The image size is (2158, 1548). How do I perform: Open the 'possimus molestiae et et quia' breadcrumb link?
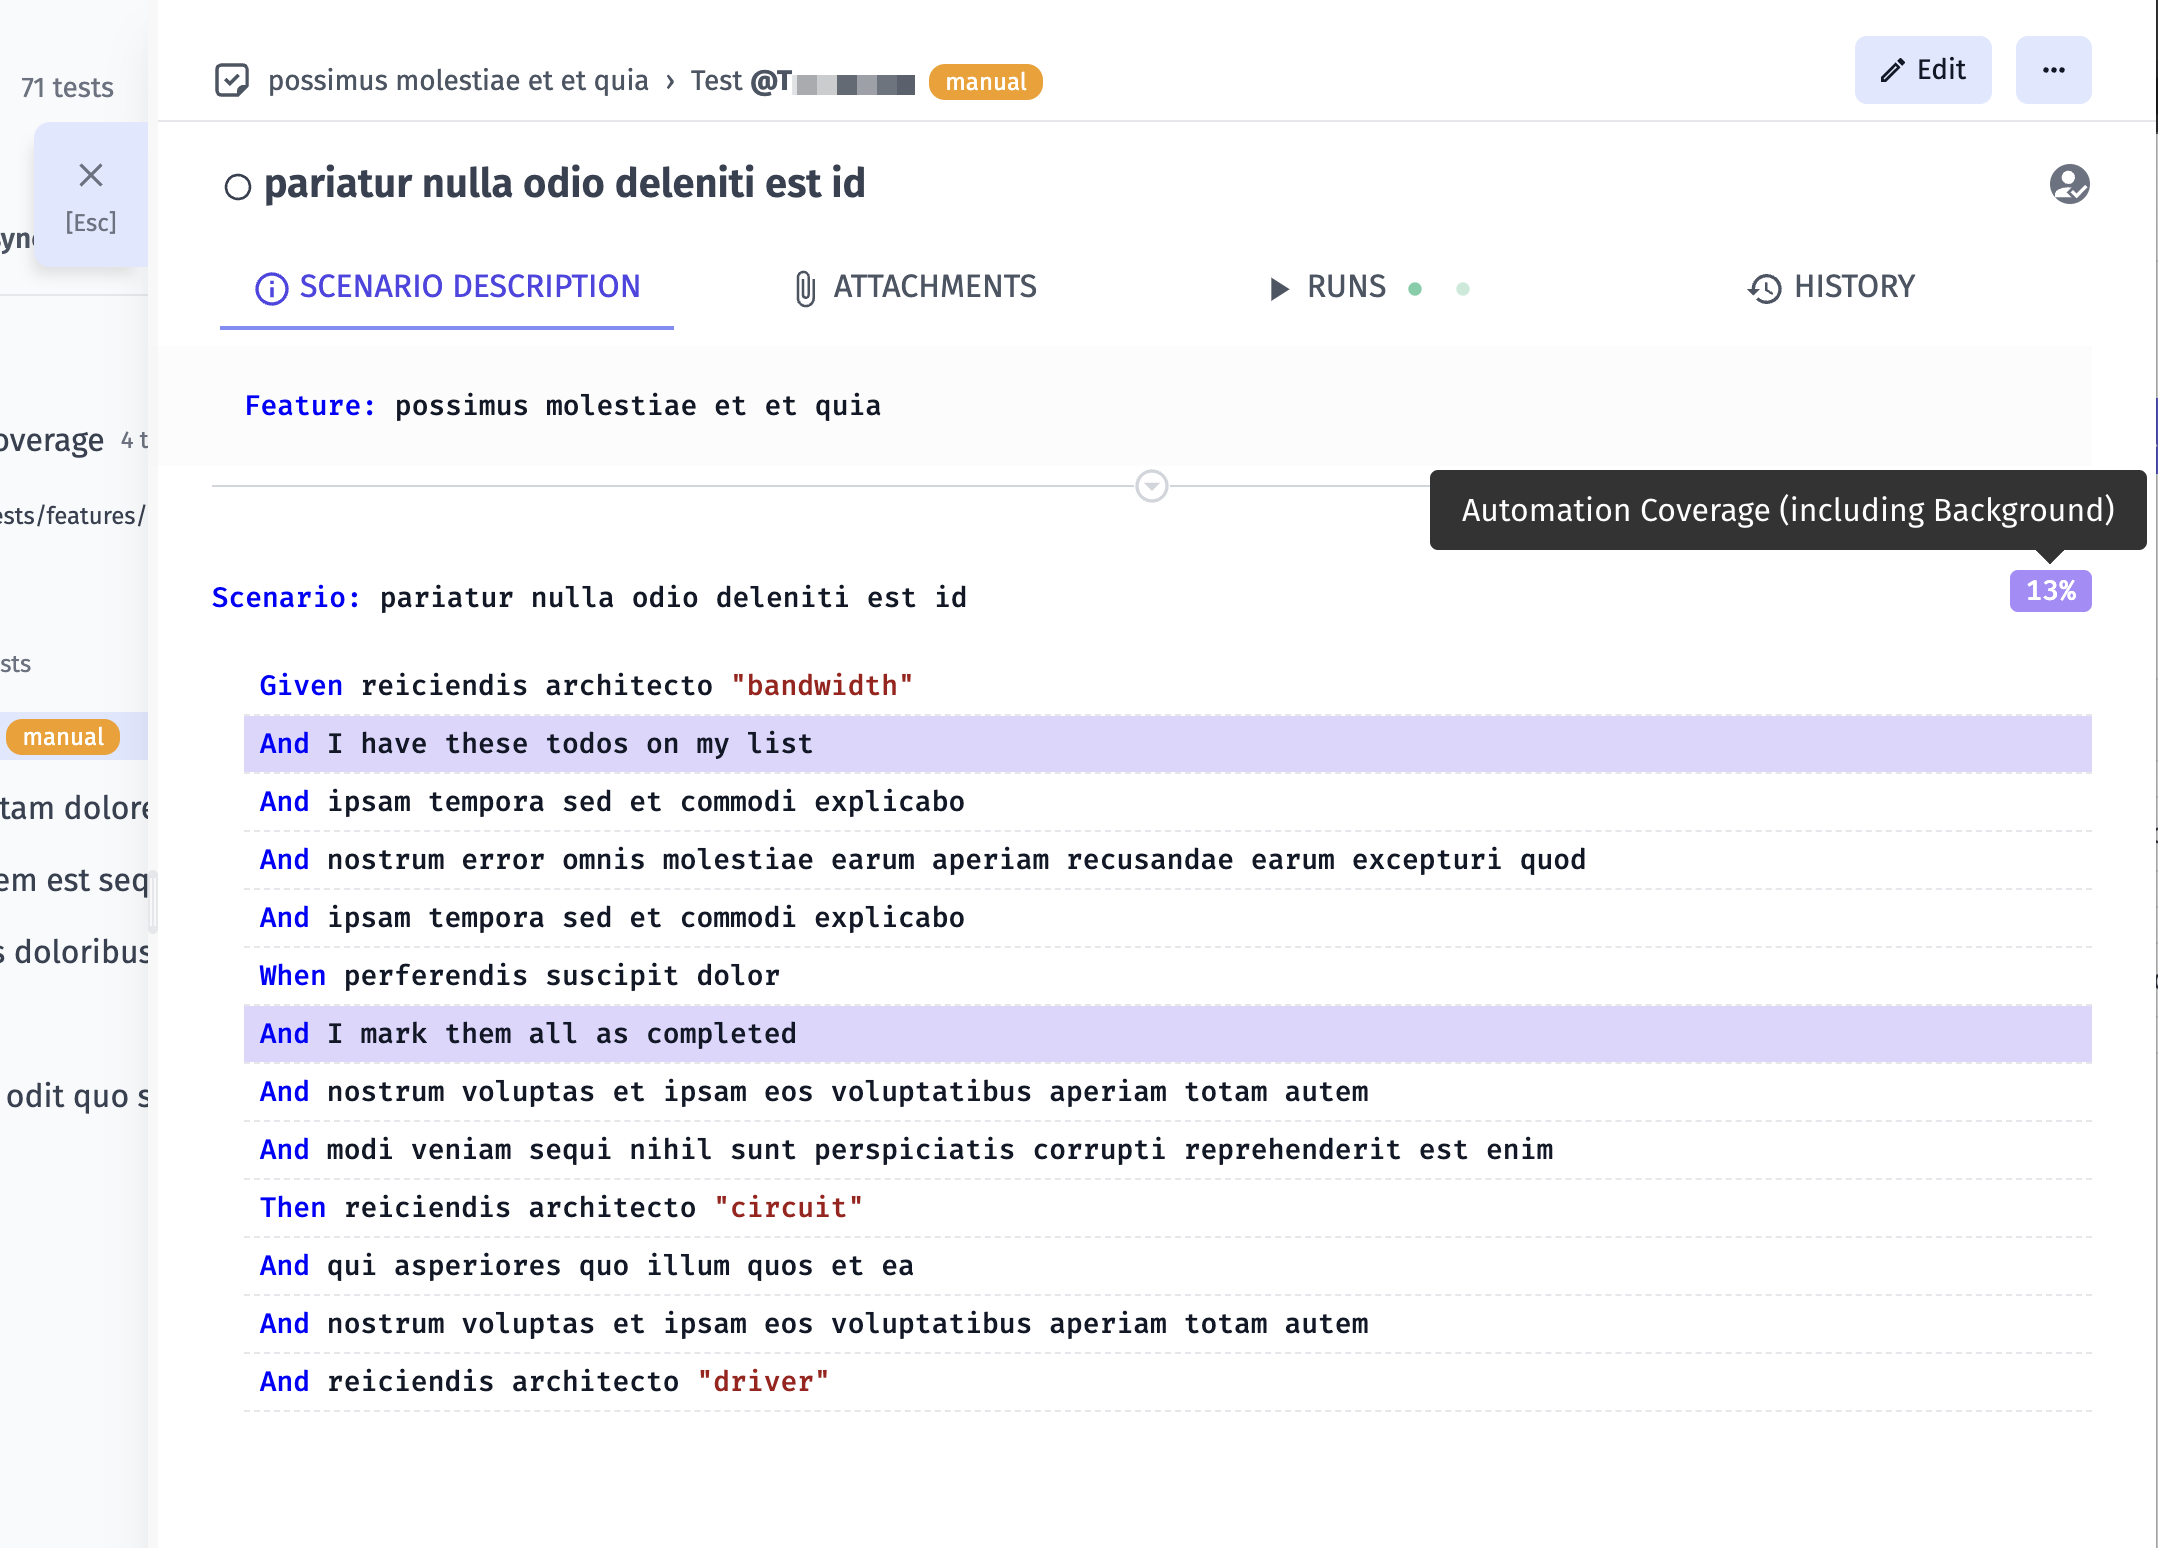[458, 80]
